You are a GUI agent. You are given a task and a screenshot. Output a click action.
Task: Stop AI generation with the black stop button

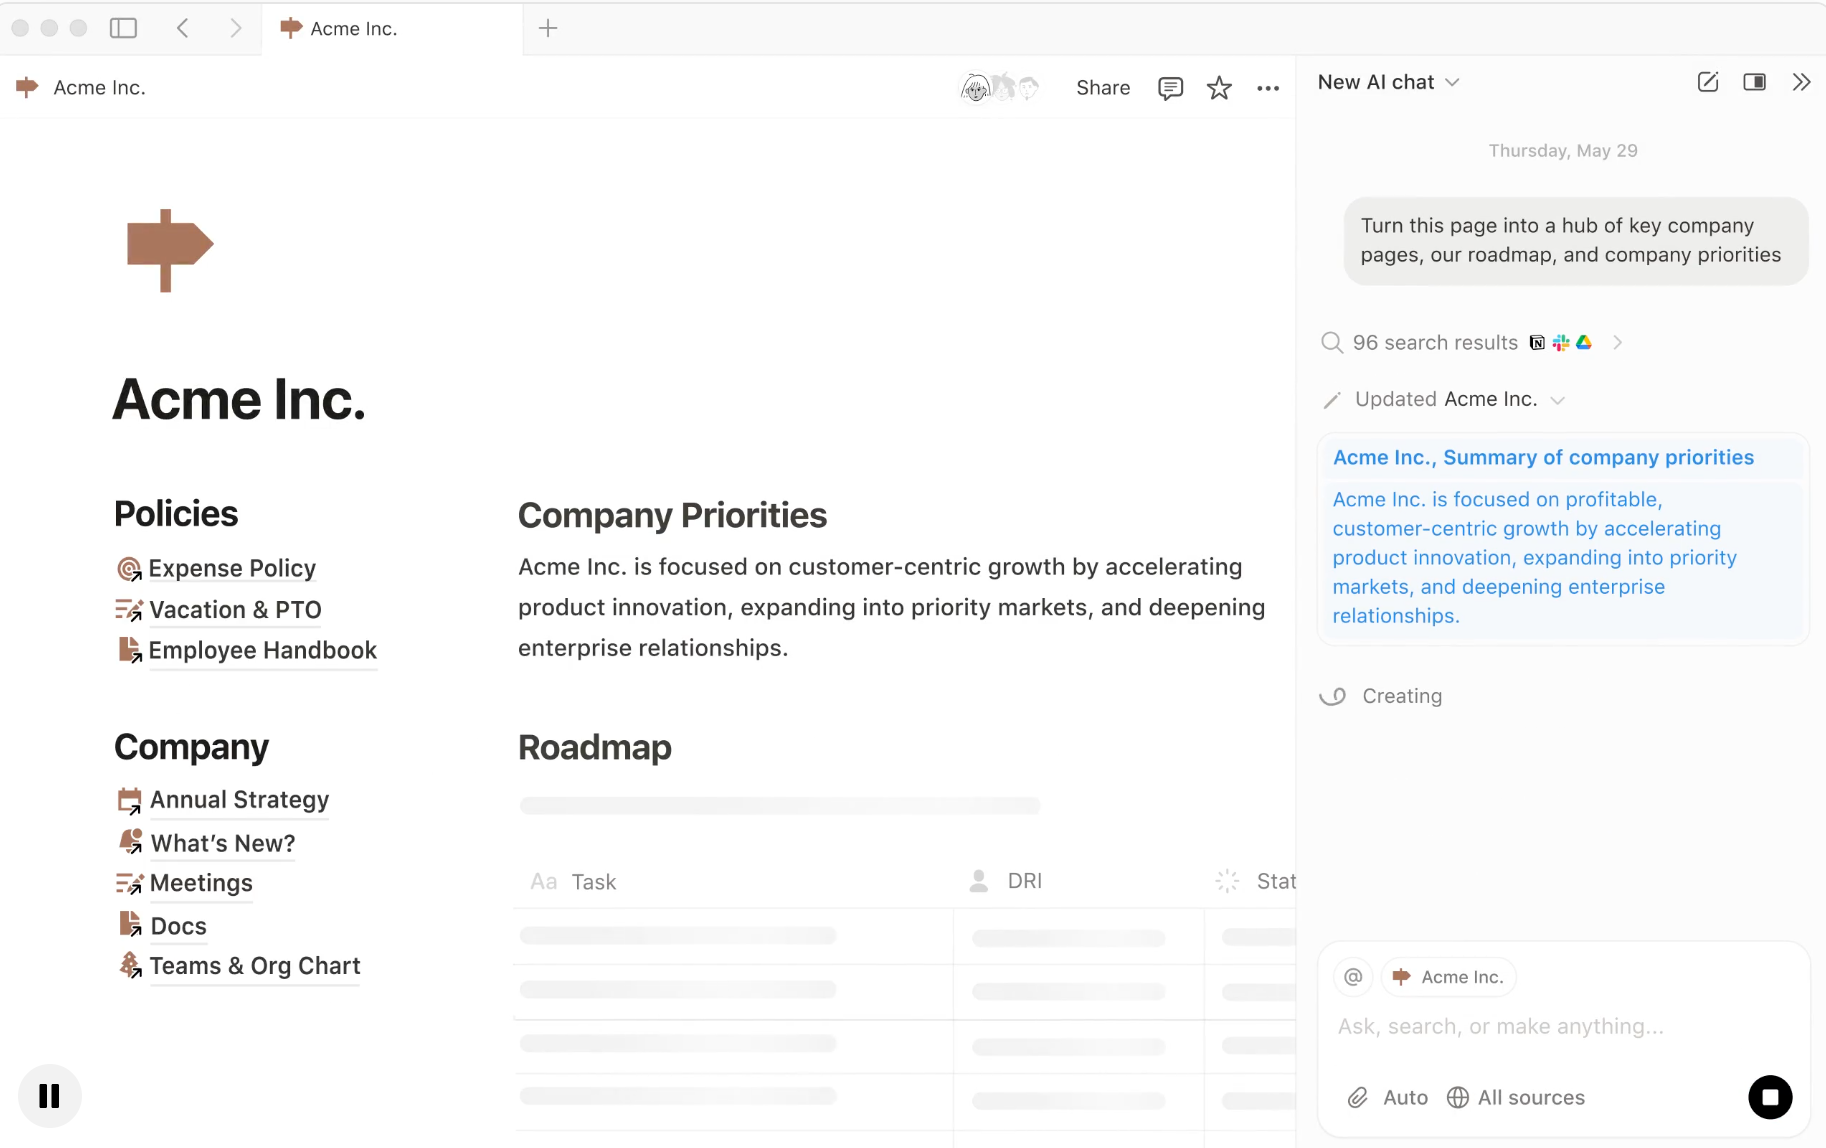pos(1770,1097)
